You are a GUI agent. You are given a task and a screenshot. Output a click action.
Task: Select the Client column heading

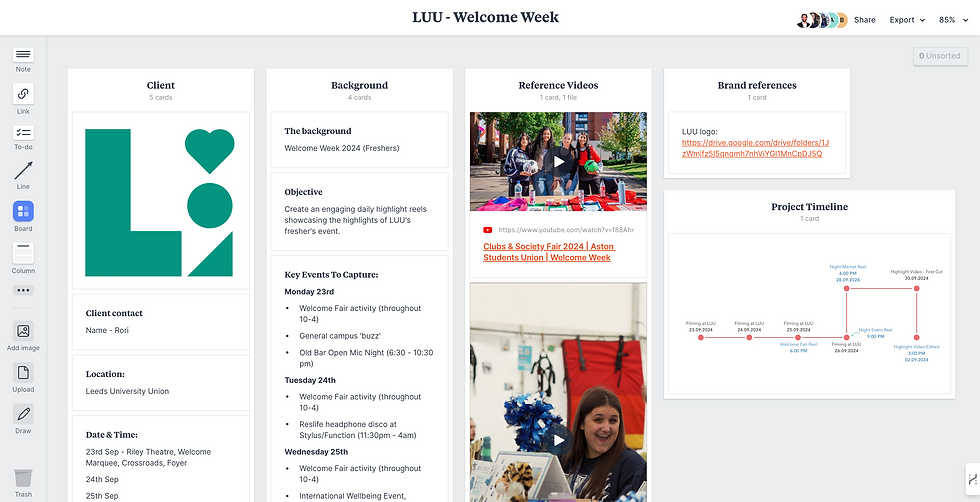pos(161,86)
